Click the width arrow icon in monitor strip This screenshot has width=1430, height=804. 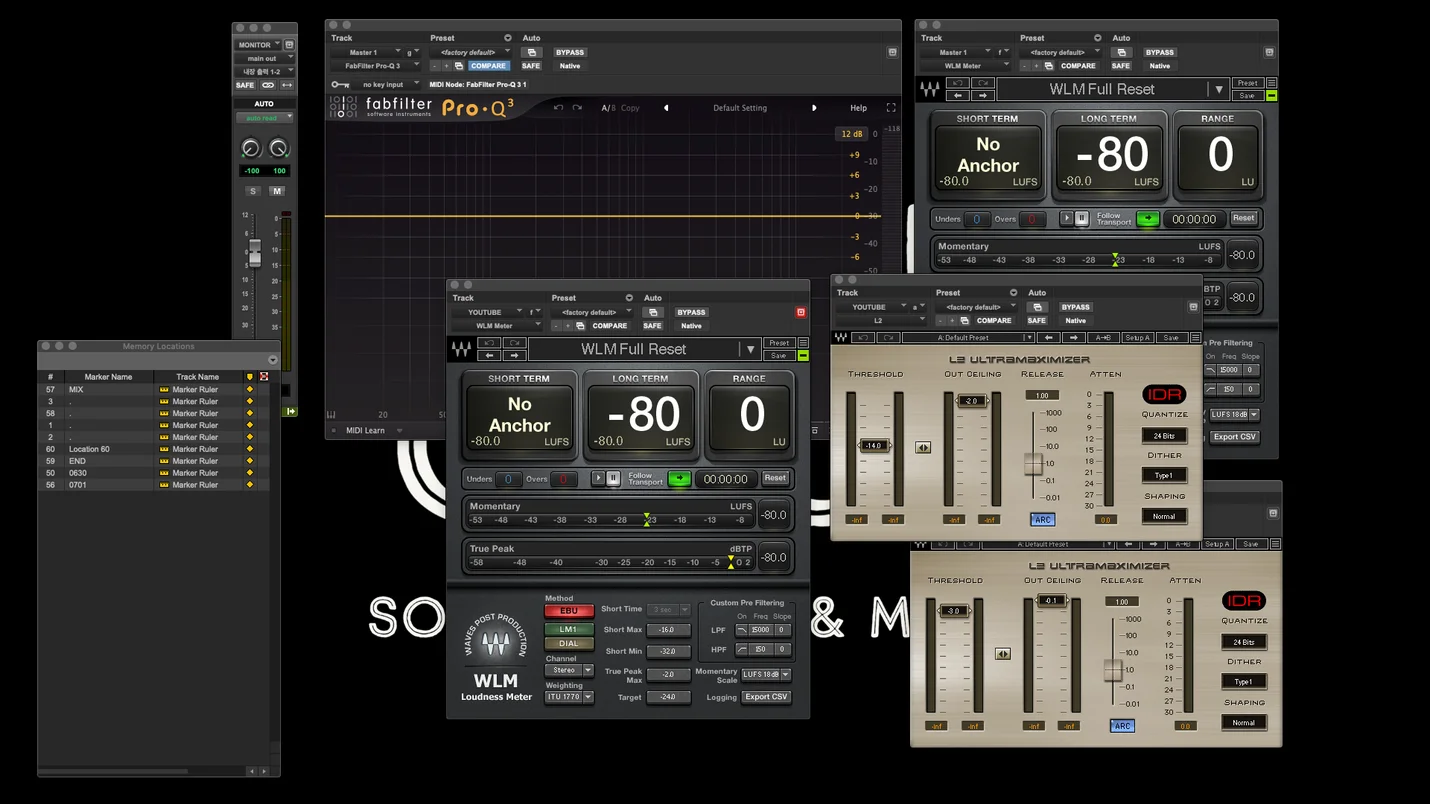(287, 86)
